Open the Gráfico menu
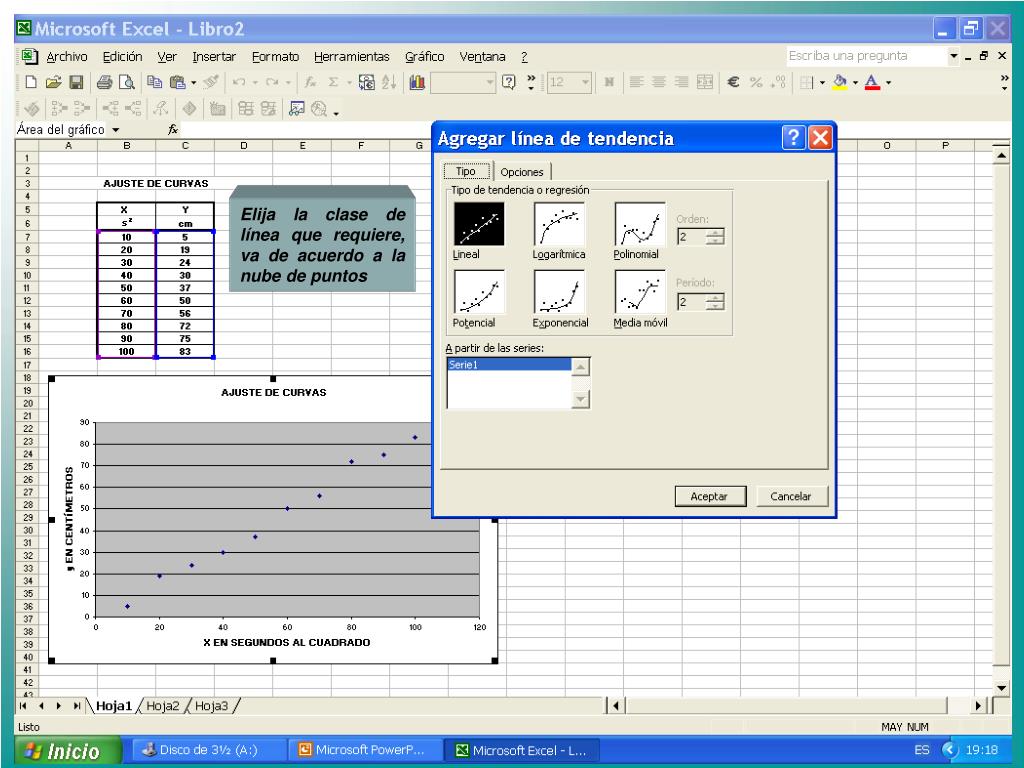 pos(424,57)
